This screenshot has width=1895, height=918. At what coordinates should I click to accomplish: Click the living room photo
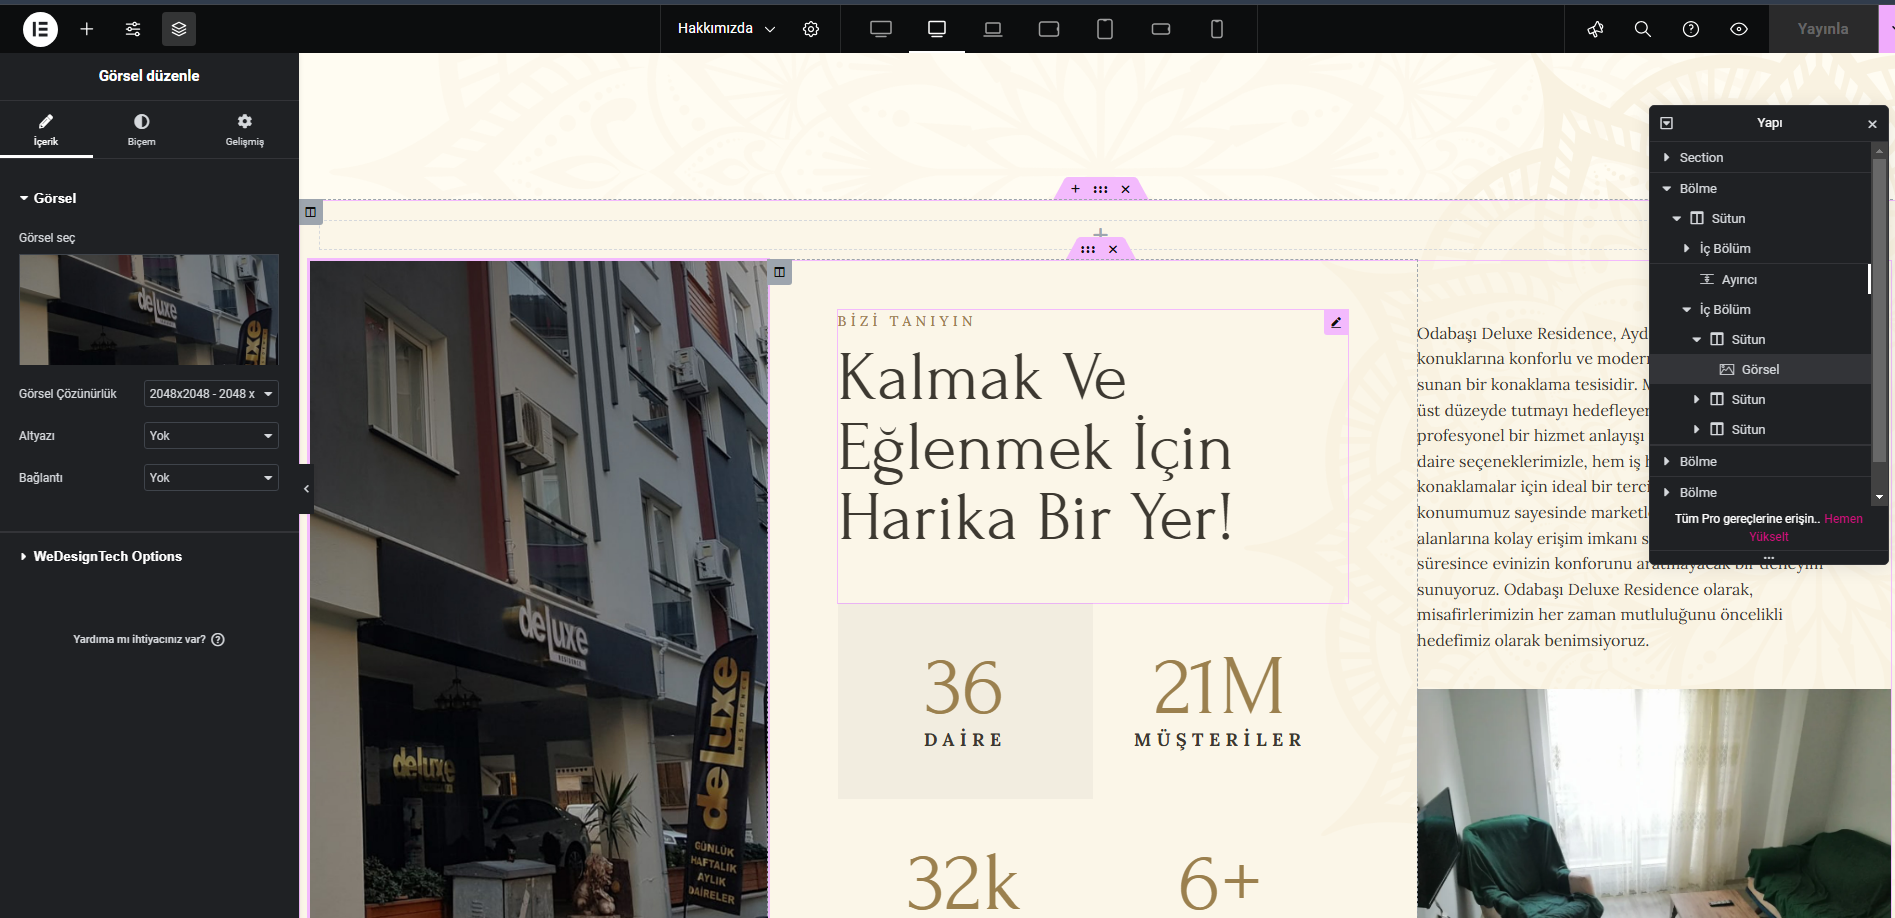1654,803
